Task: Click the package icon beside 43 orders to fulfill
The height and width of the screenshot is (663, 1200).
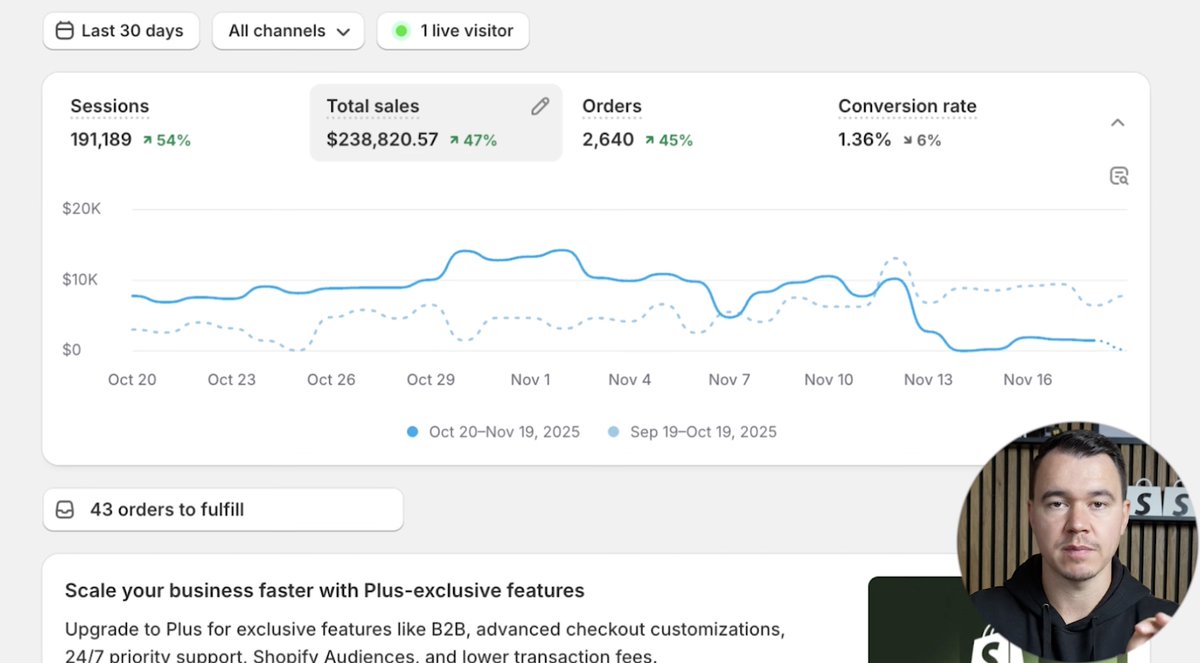Action: [64, 509]
